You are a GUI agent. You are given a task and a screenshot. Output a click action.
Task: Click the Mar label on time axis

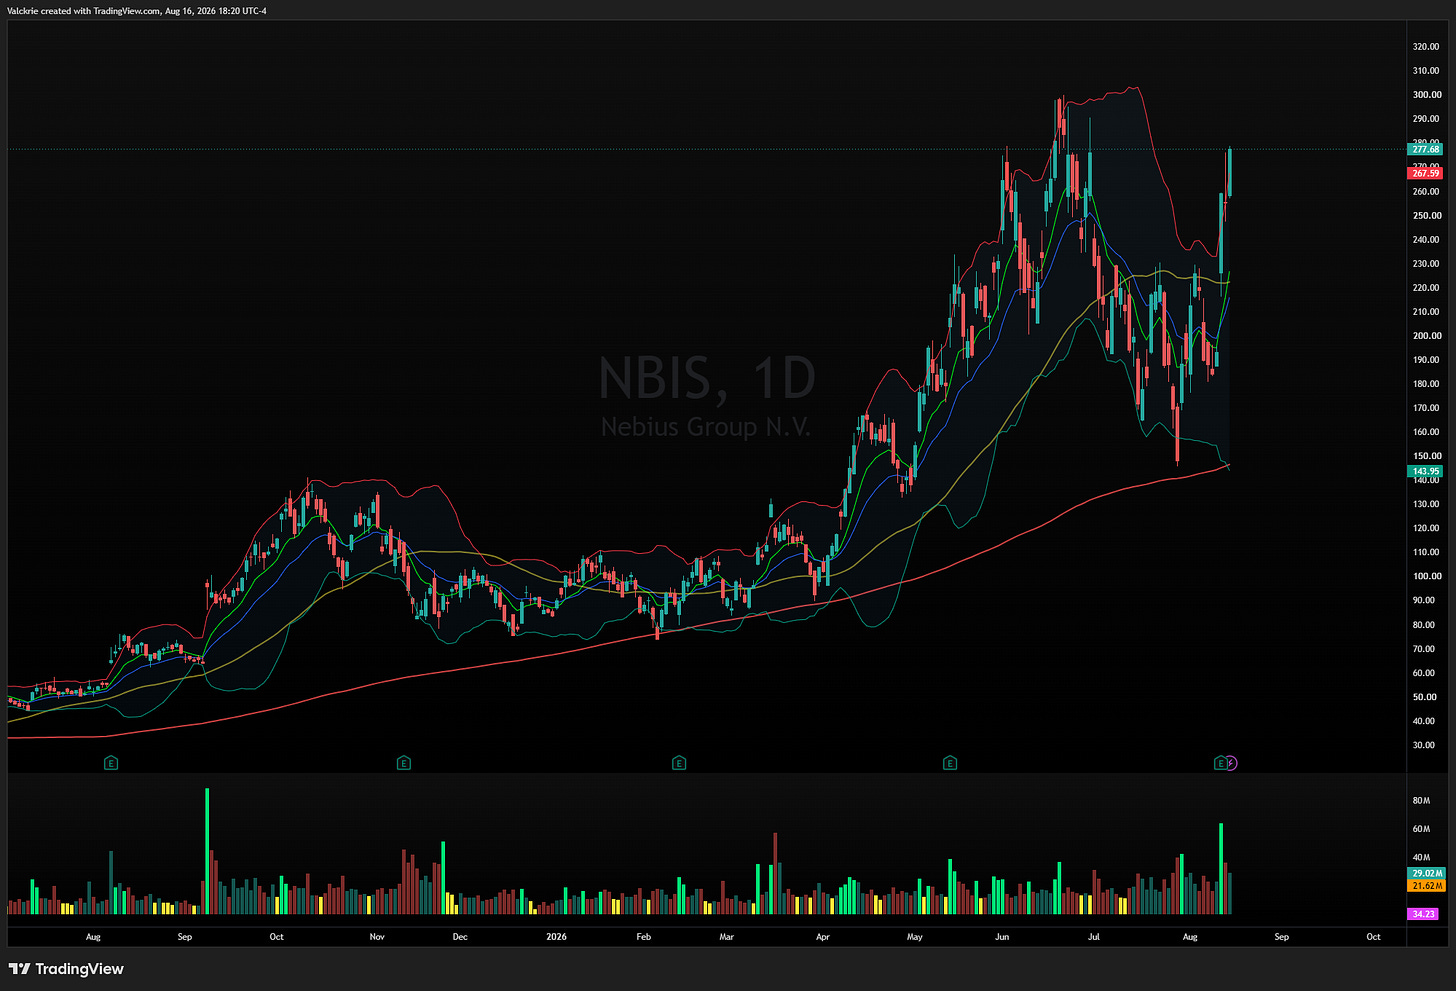(727, 937)
